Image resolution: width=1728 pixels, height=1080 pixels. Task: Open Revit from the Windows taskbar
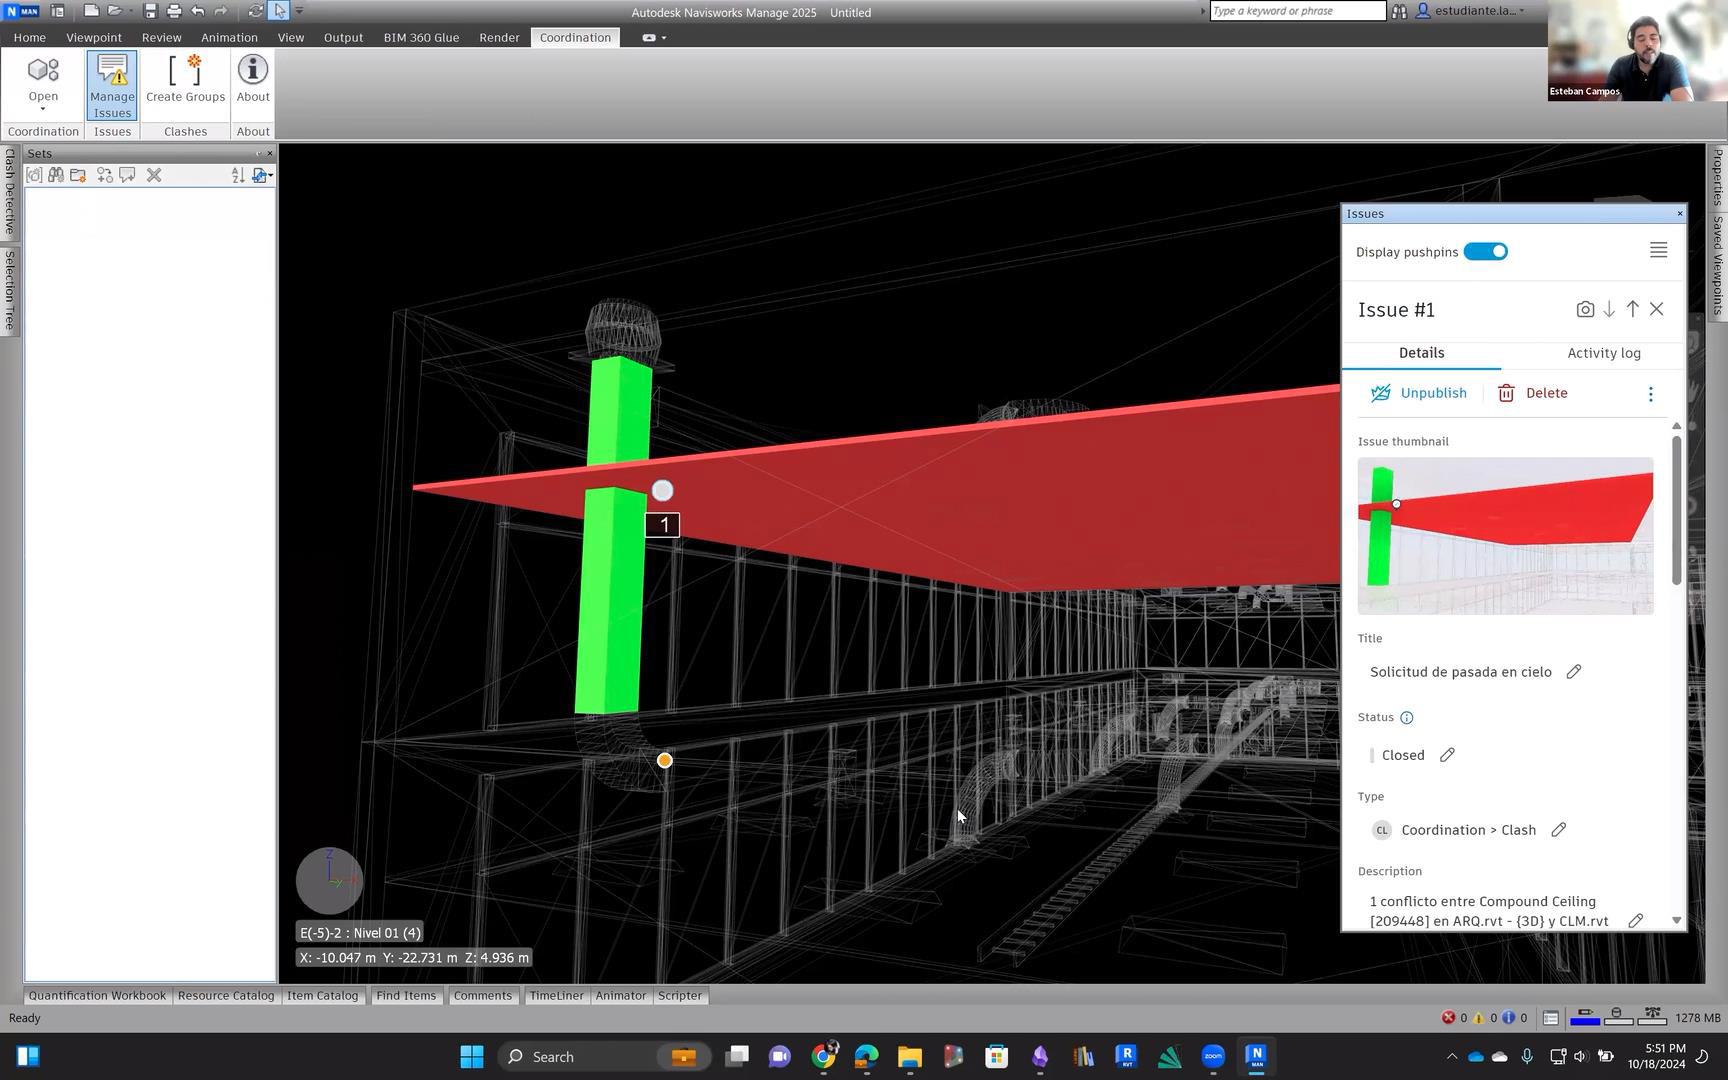(1126, 1056)
